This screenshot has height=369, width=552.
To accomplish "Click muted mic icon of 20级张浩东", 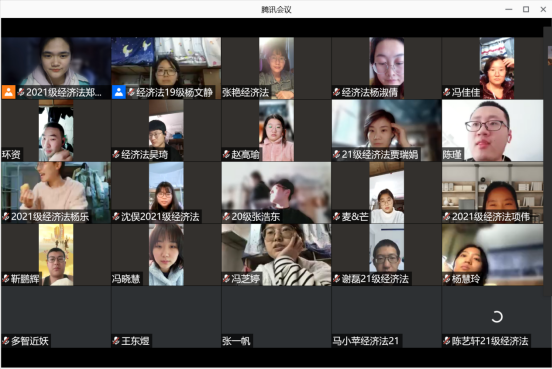I will 226,216.
